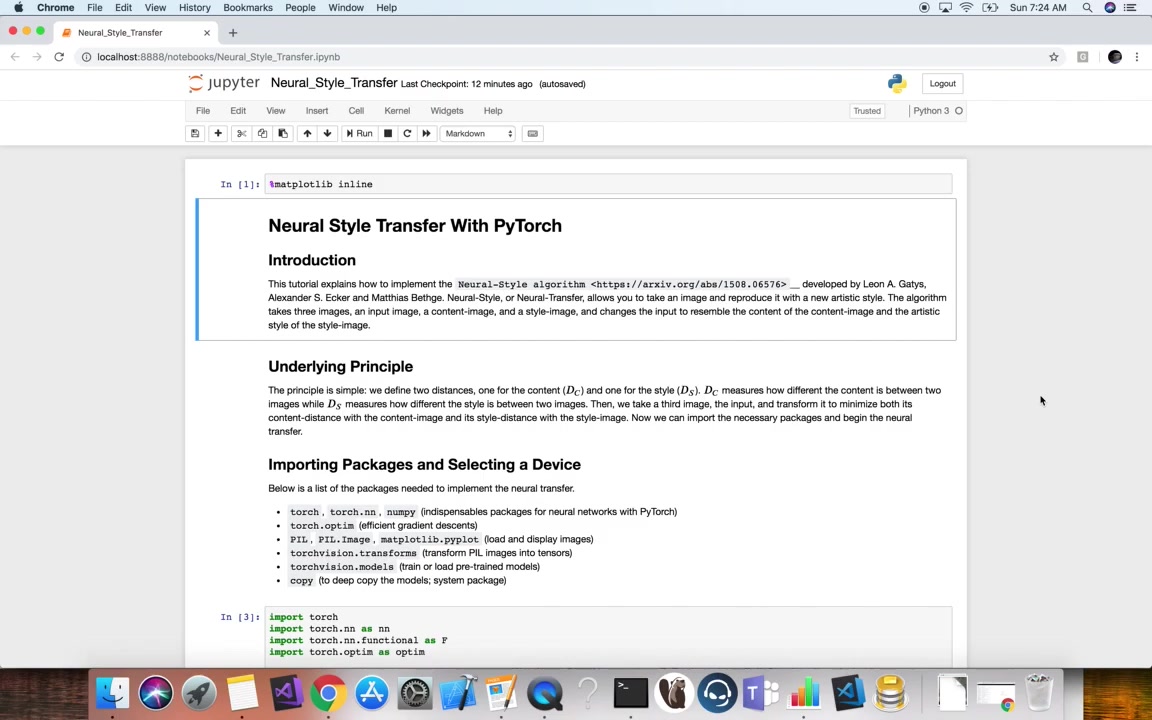Click the Run button
This screenshot has width=1152, height=720.
coord(359,134)
